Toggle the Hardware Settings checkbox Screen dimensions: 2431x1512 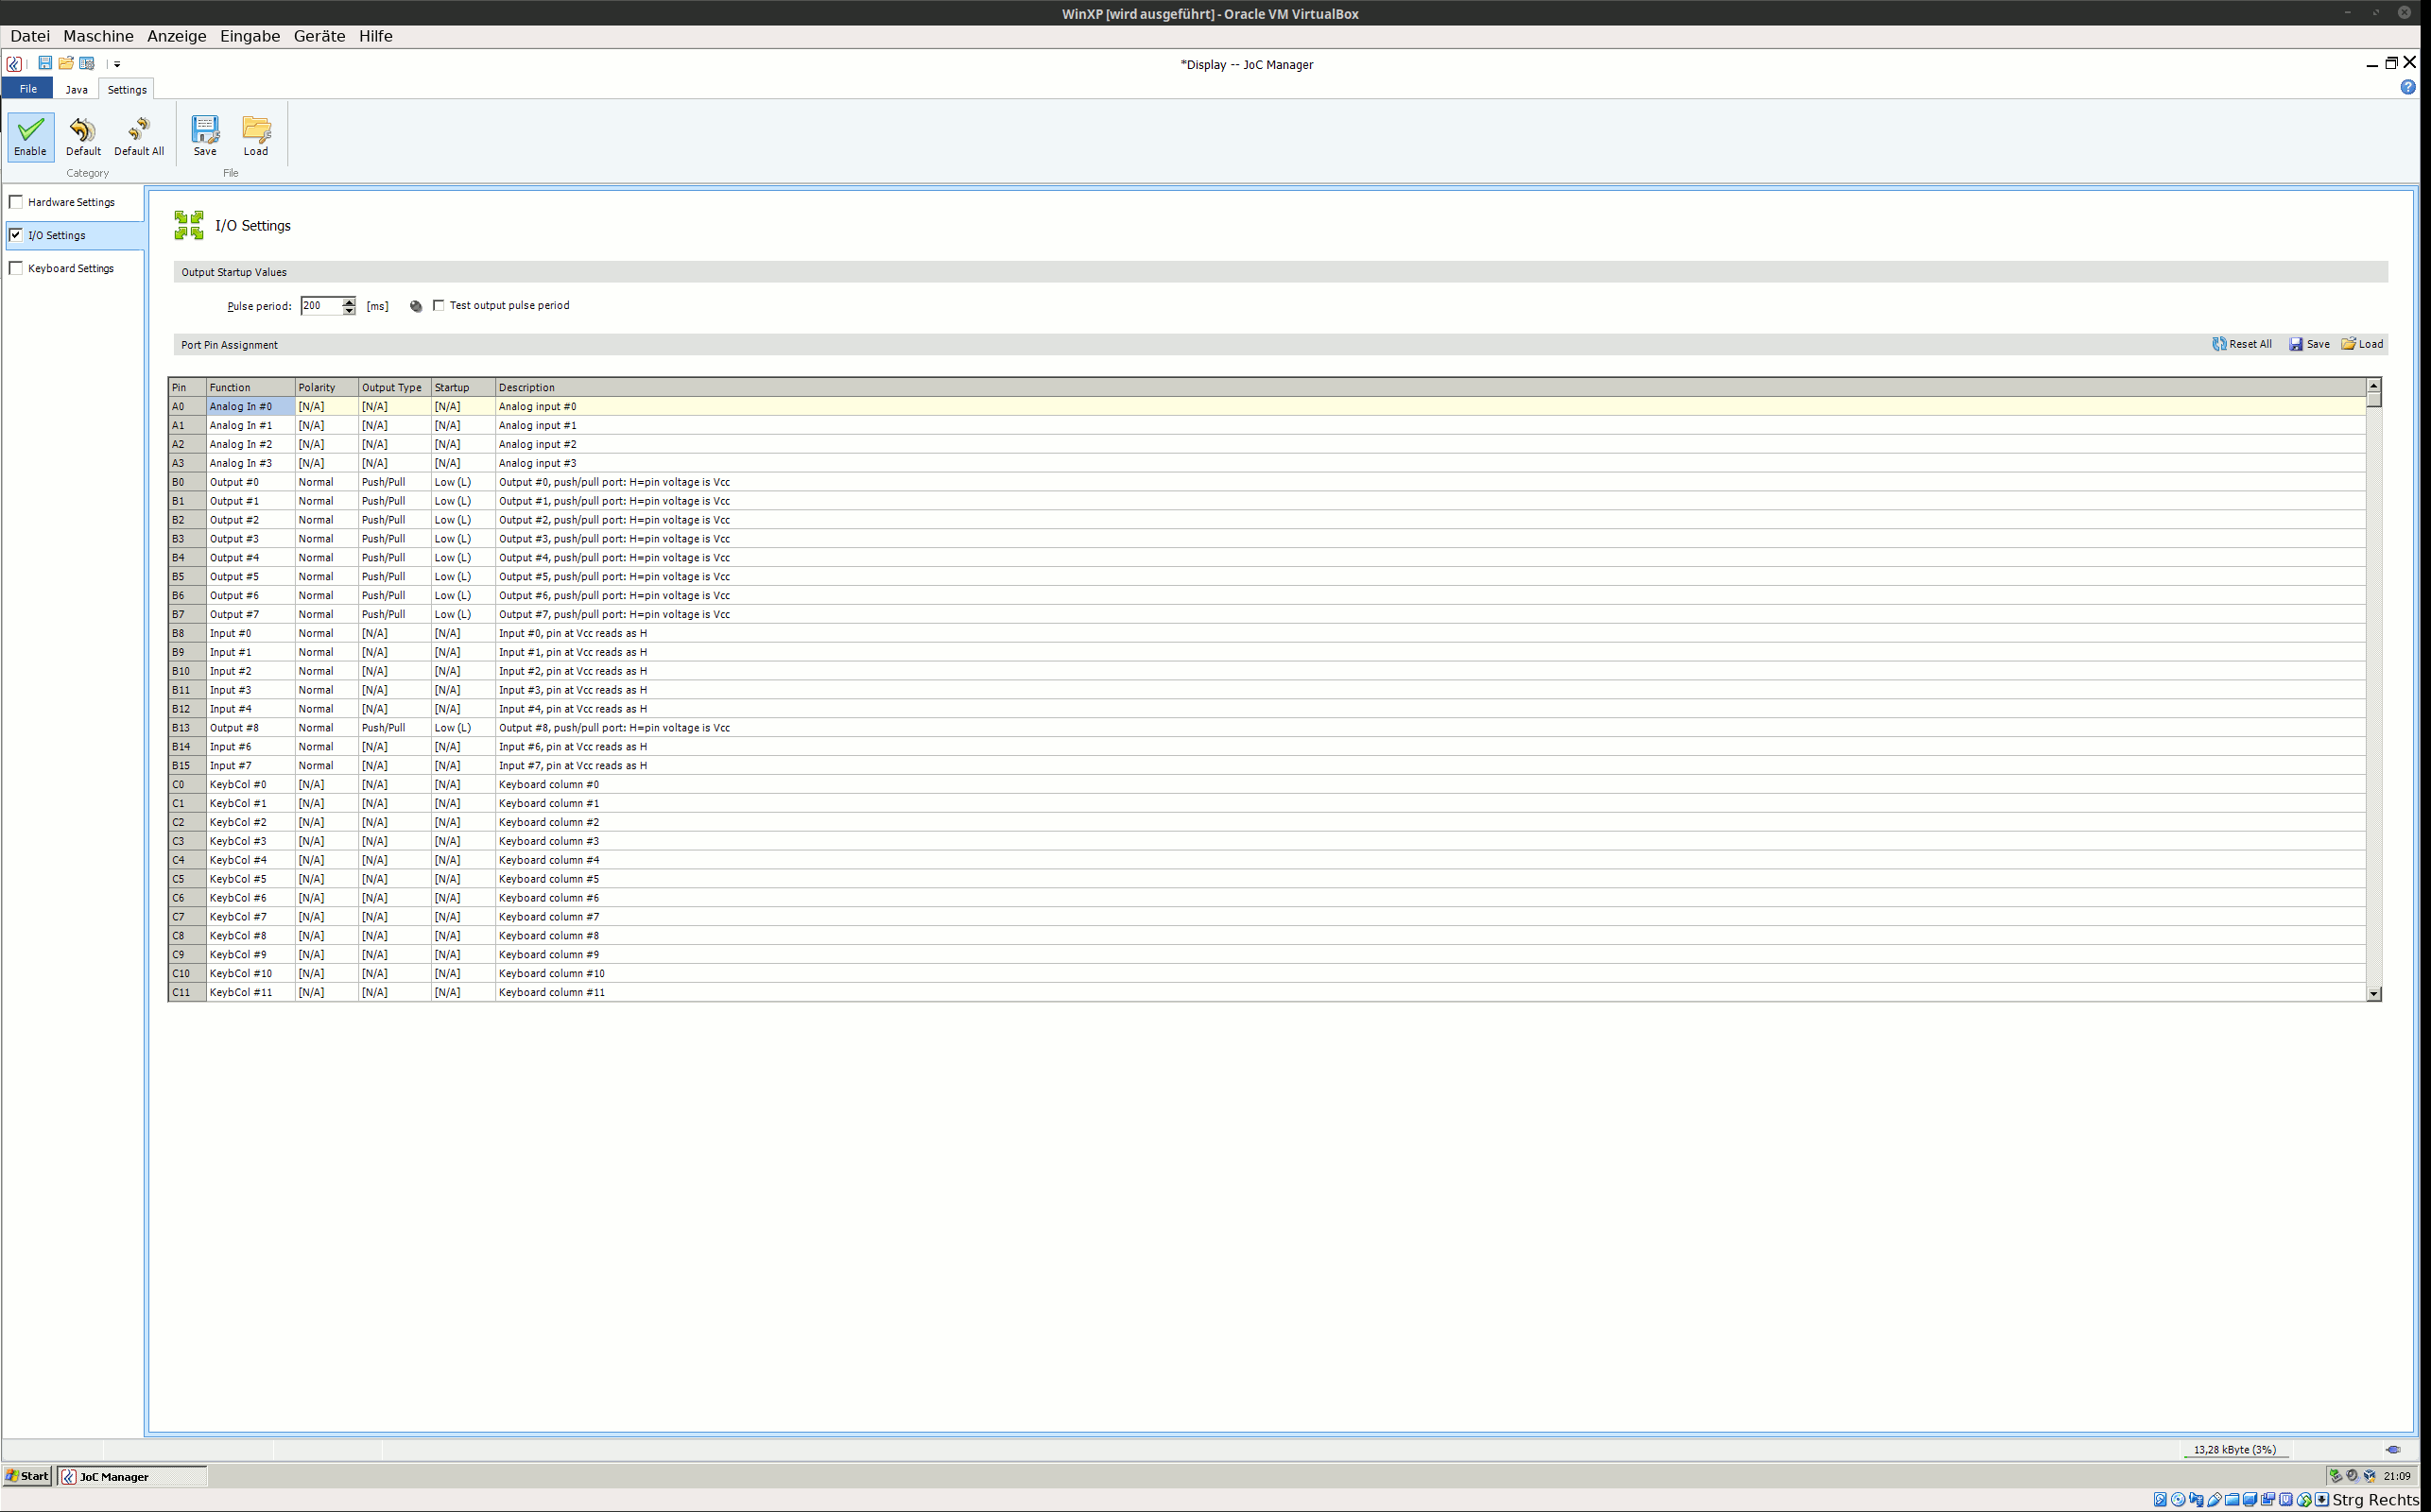(16, 202)
